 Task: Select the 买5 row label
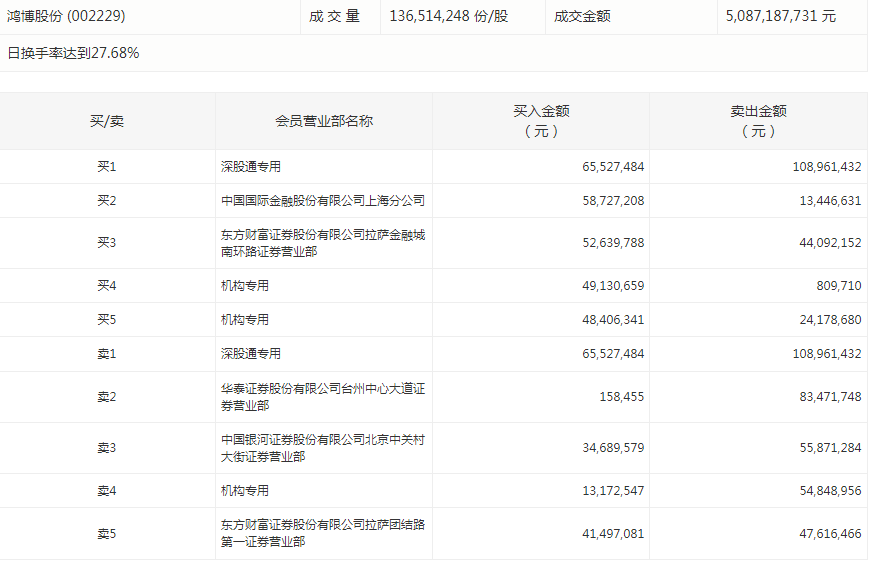pos(107,319)
